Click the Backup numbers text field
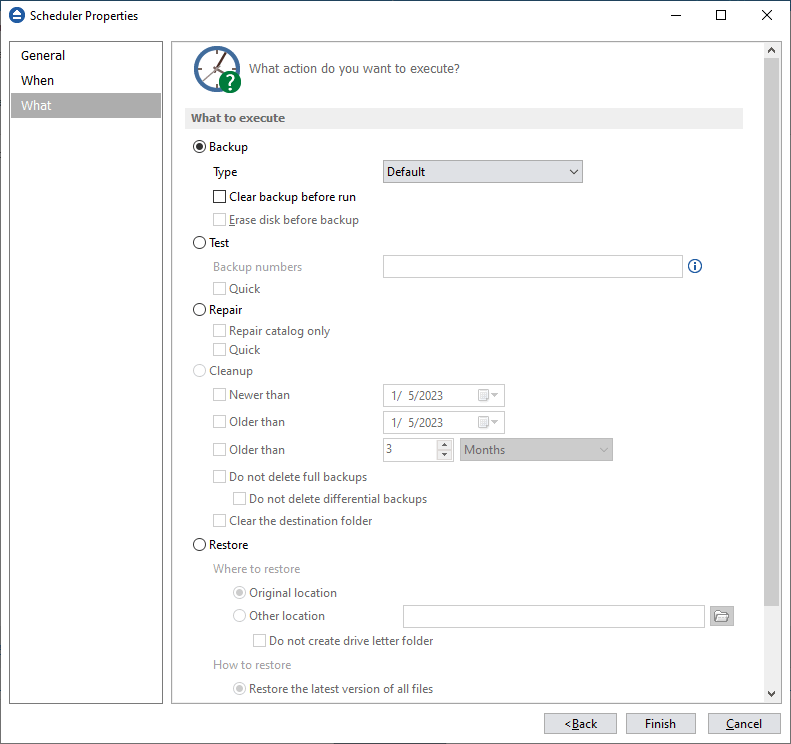Screen dimensions: 791x744 (532, 266)
